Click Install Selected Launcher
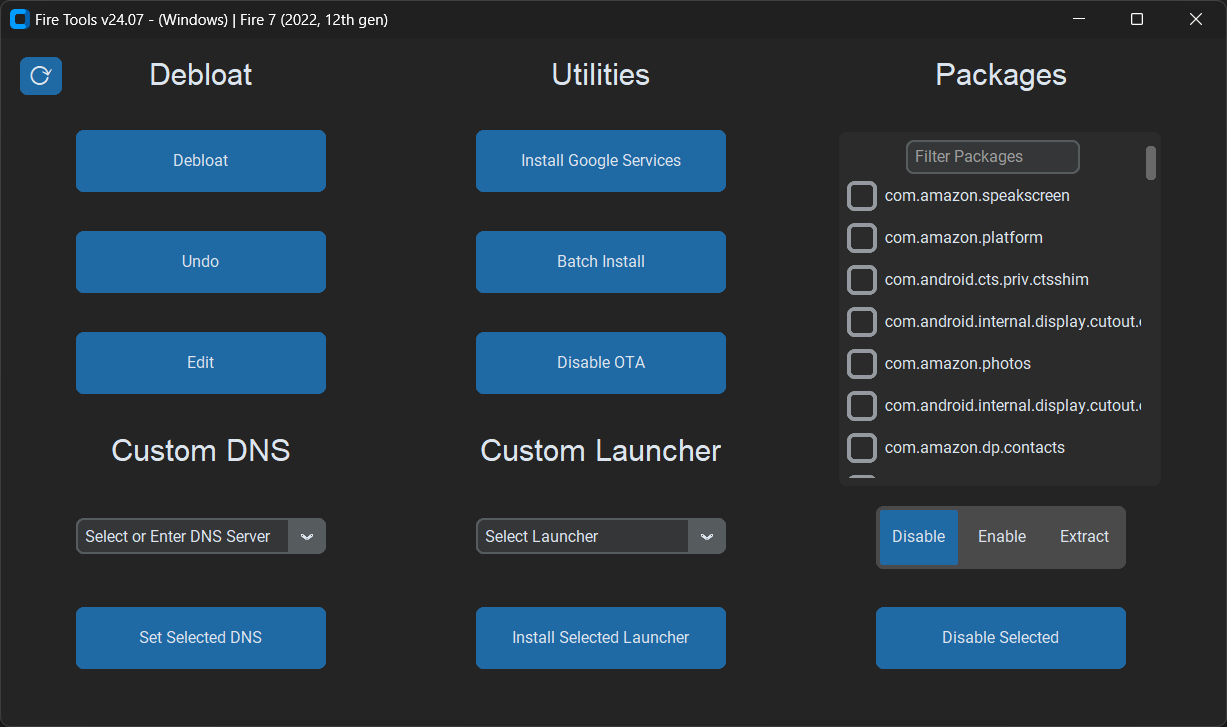Screen dimensions: 1227x727 click(601, 638)
